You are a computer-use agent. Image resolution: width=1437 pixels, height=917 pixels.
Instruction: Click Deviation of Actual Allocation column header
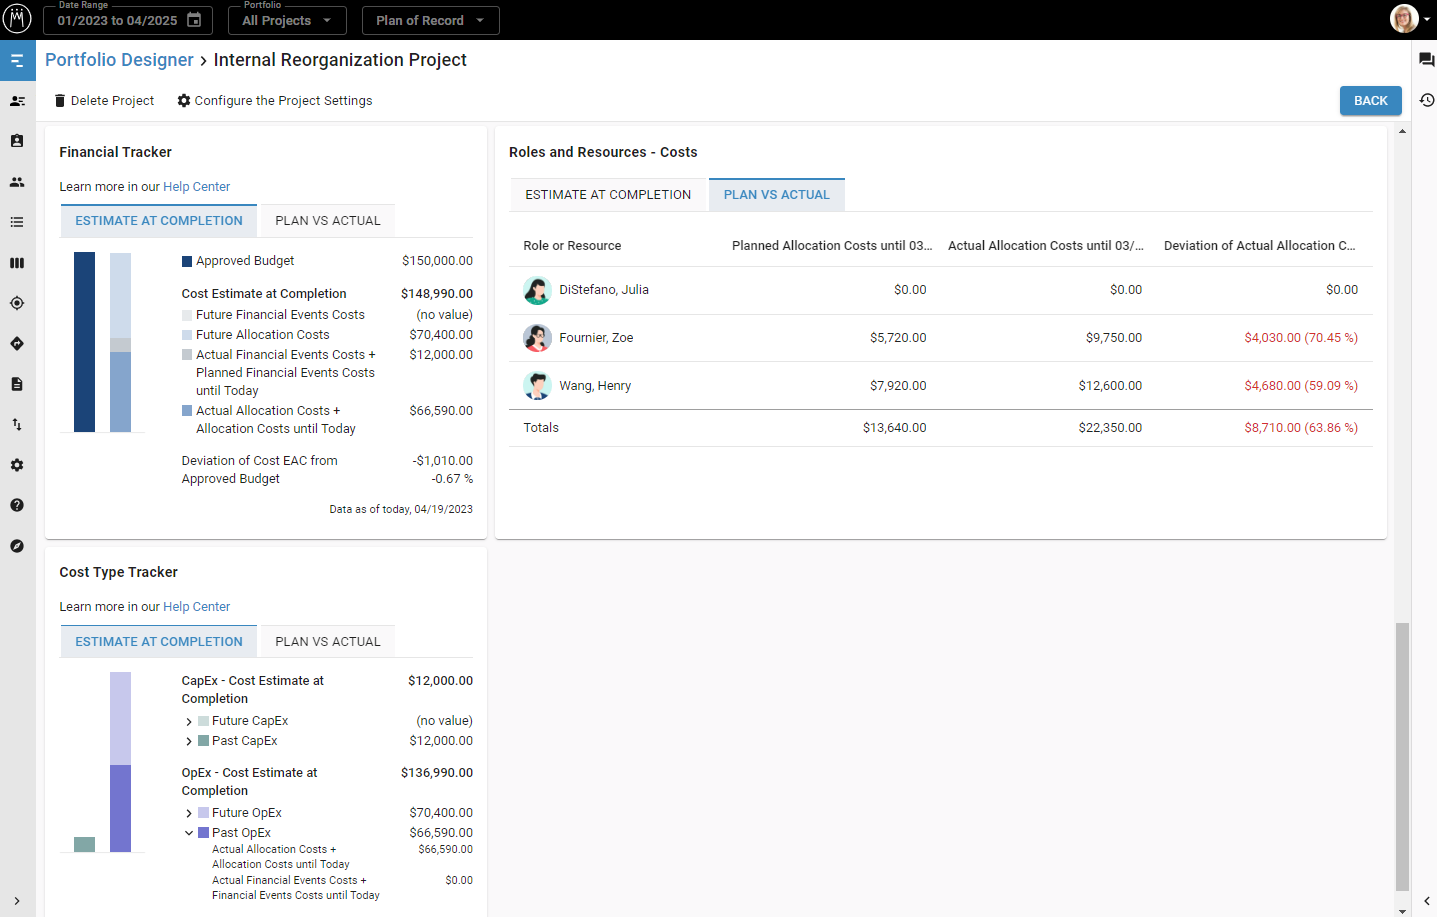1260,246
